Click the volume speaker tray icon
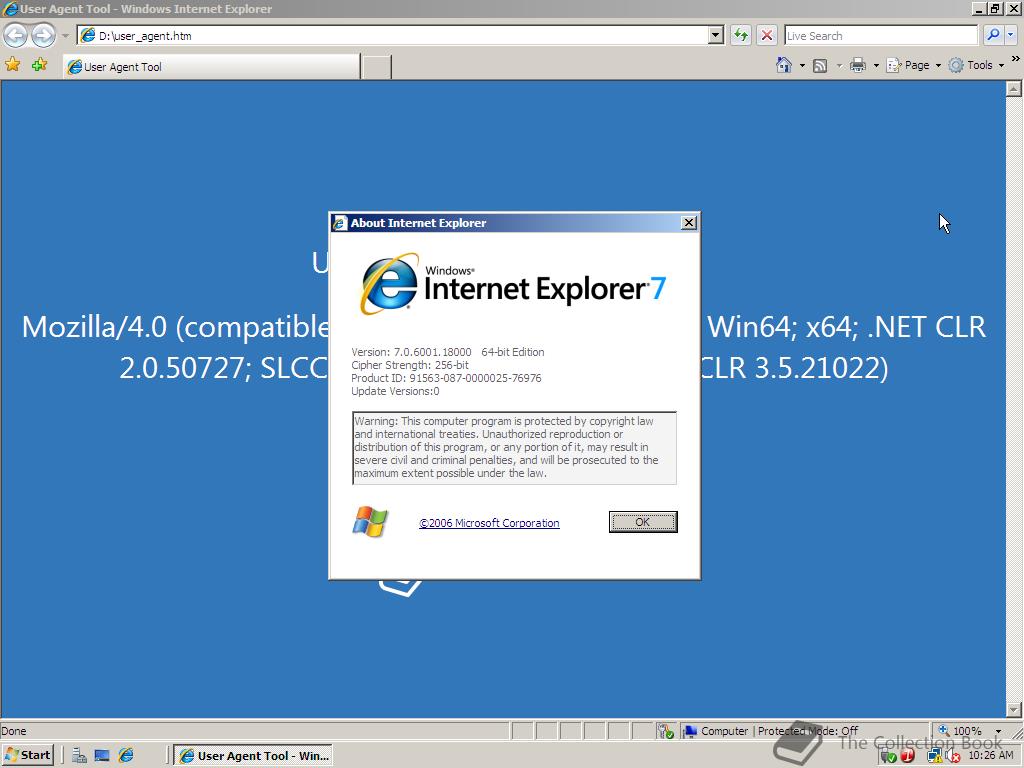Viewport: 1024px width, 768px height. click(x=953, y=756)
